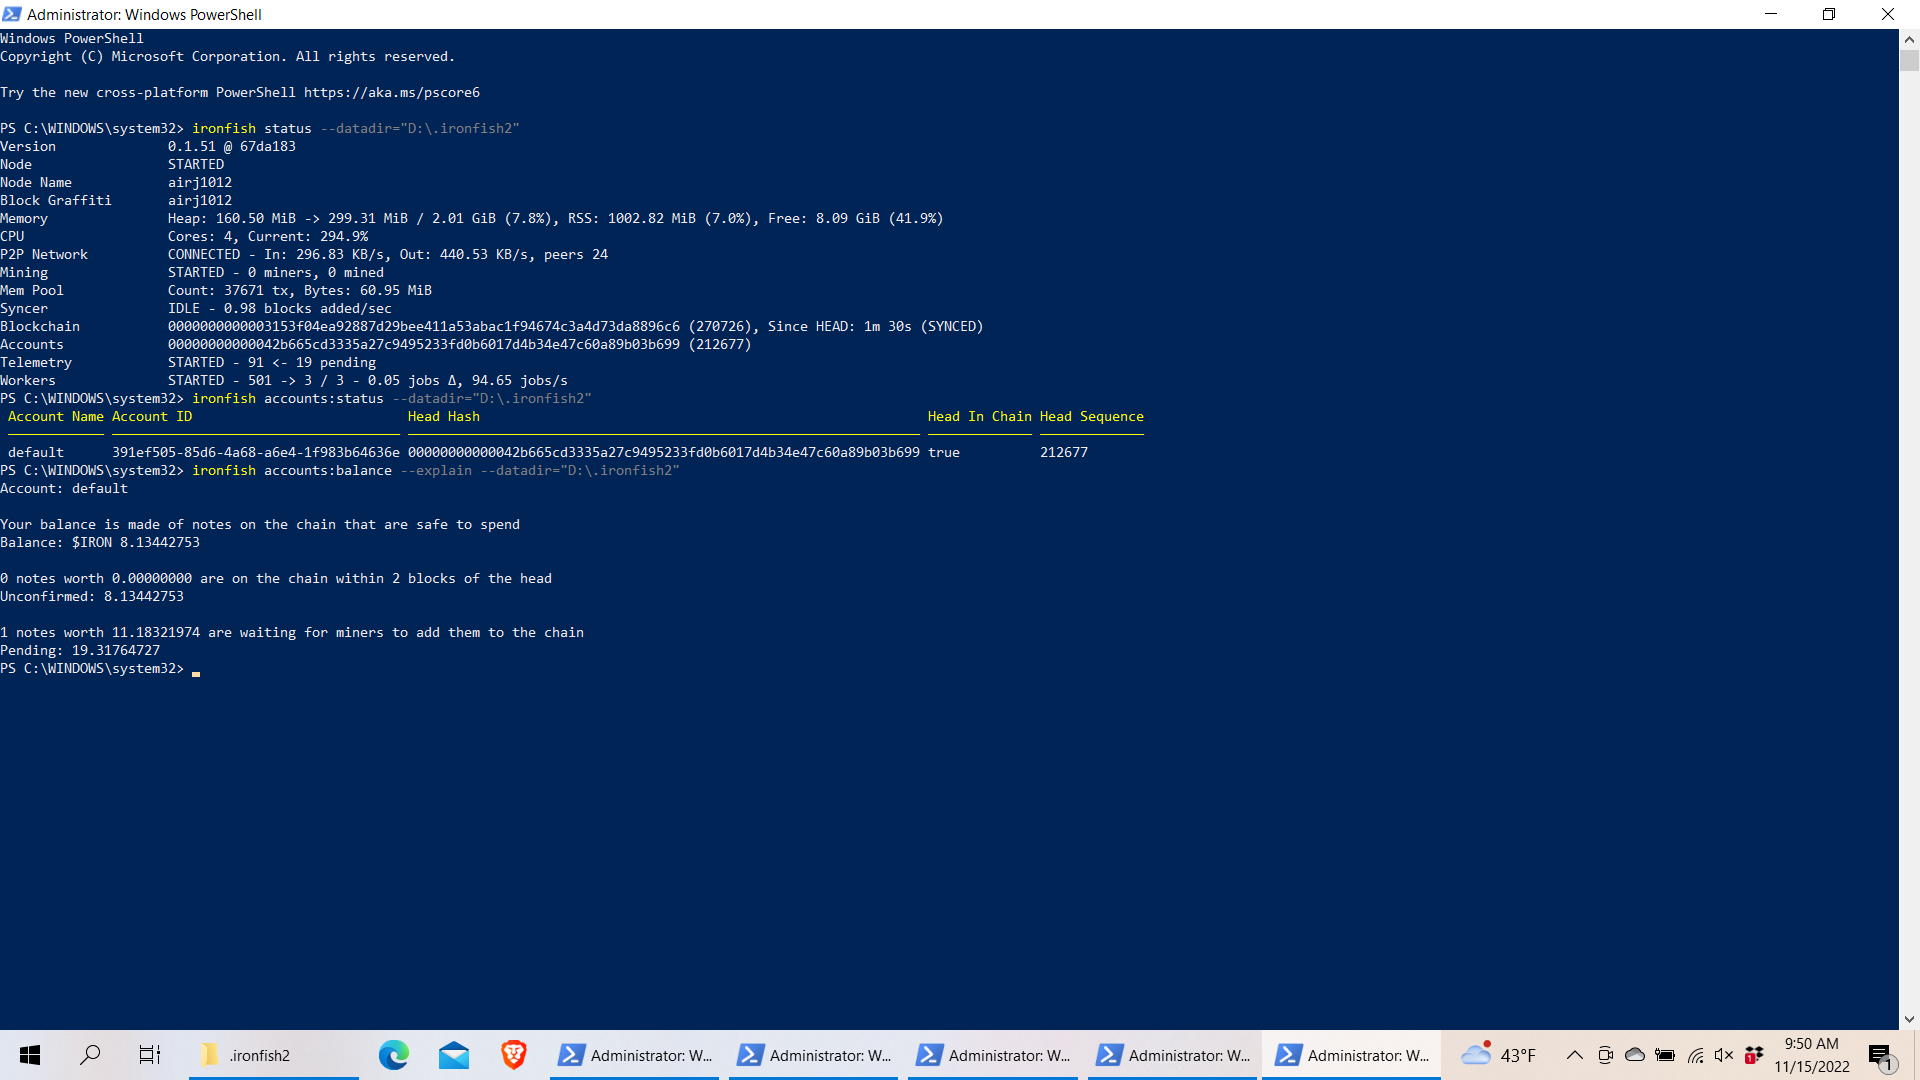Viewport: 1920px width, 1080px height.
Task: Click the scrollbar up arrow
Action: coord(1909,39)
